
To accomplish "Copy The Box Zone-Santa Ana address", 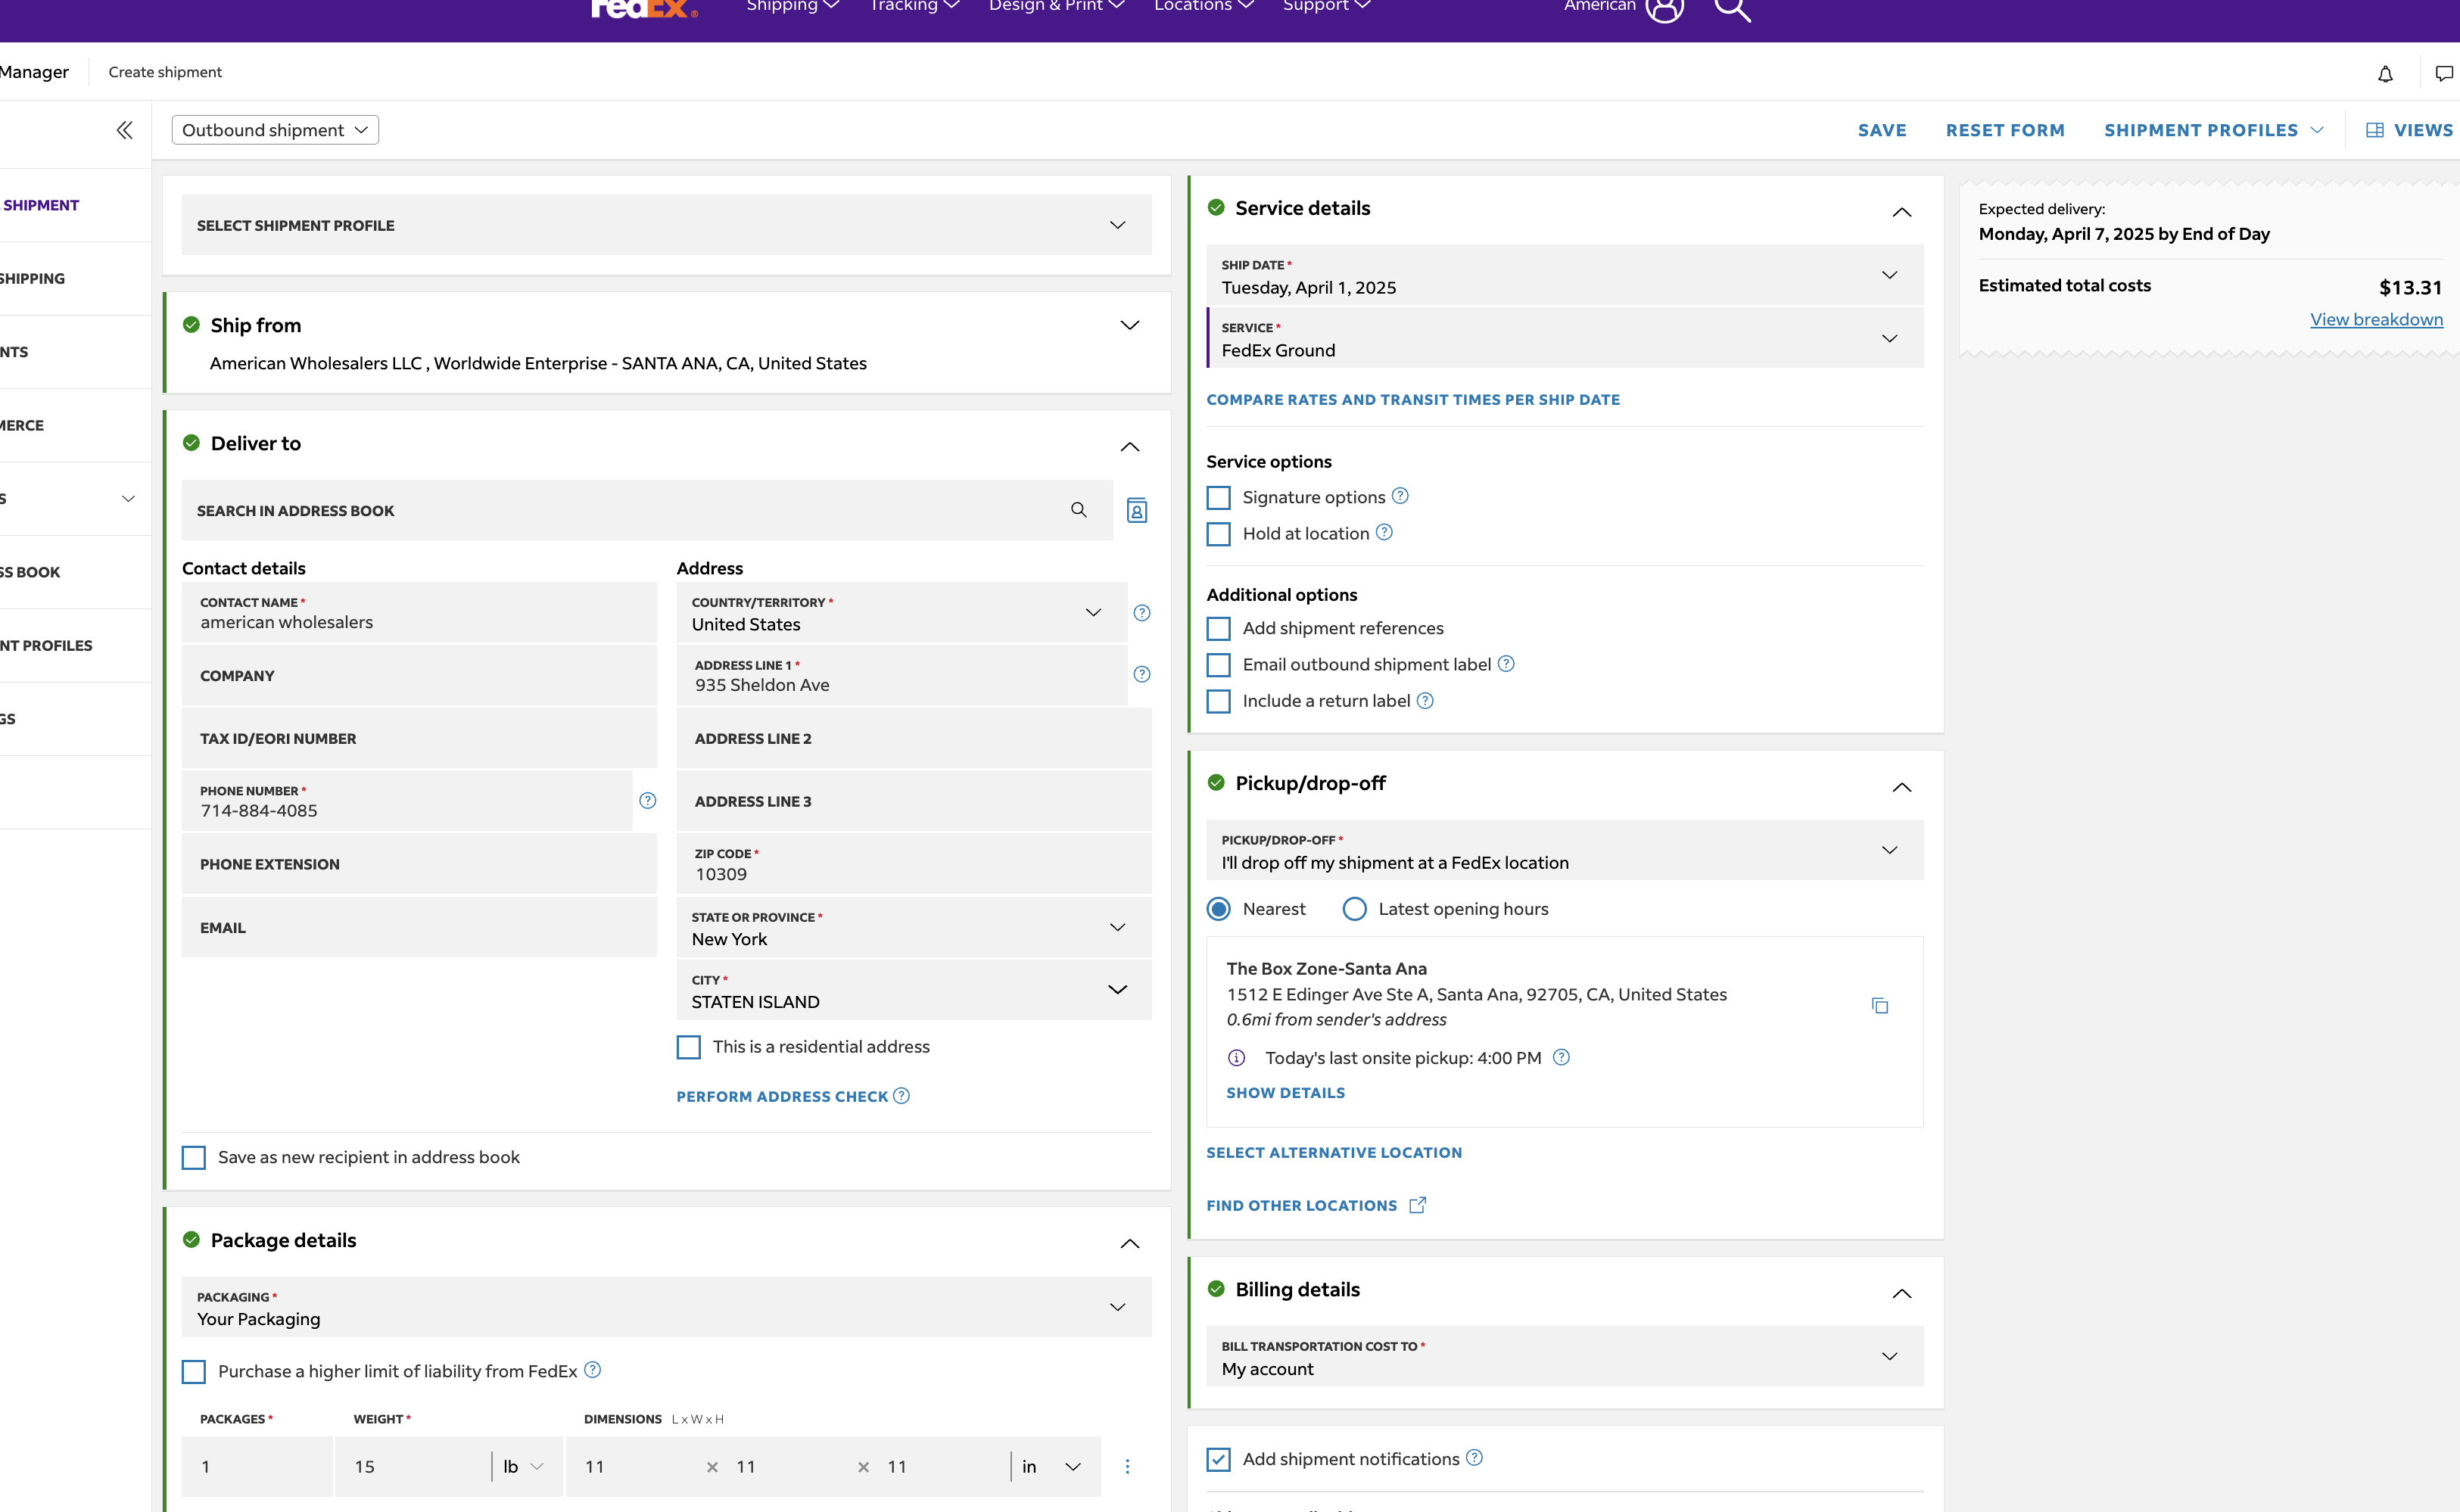I will click(1880, 1005).
